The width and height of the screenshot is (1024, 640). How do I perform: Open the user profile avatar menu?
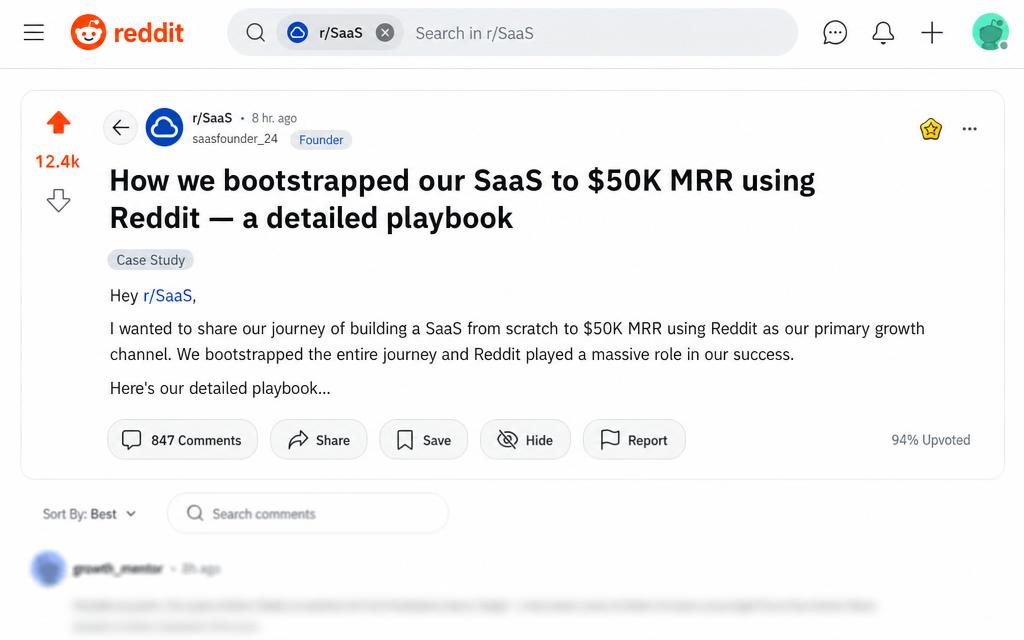pyautogui.click(x=990, y=32)
